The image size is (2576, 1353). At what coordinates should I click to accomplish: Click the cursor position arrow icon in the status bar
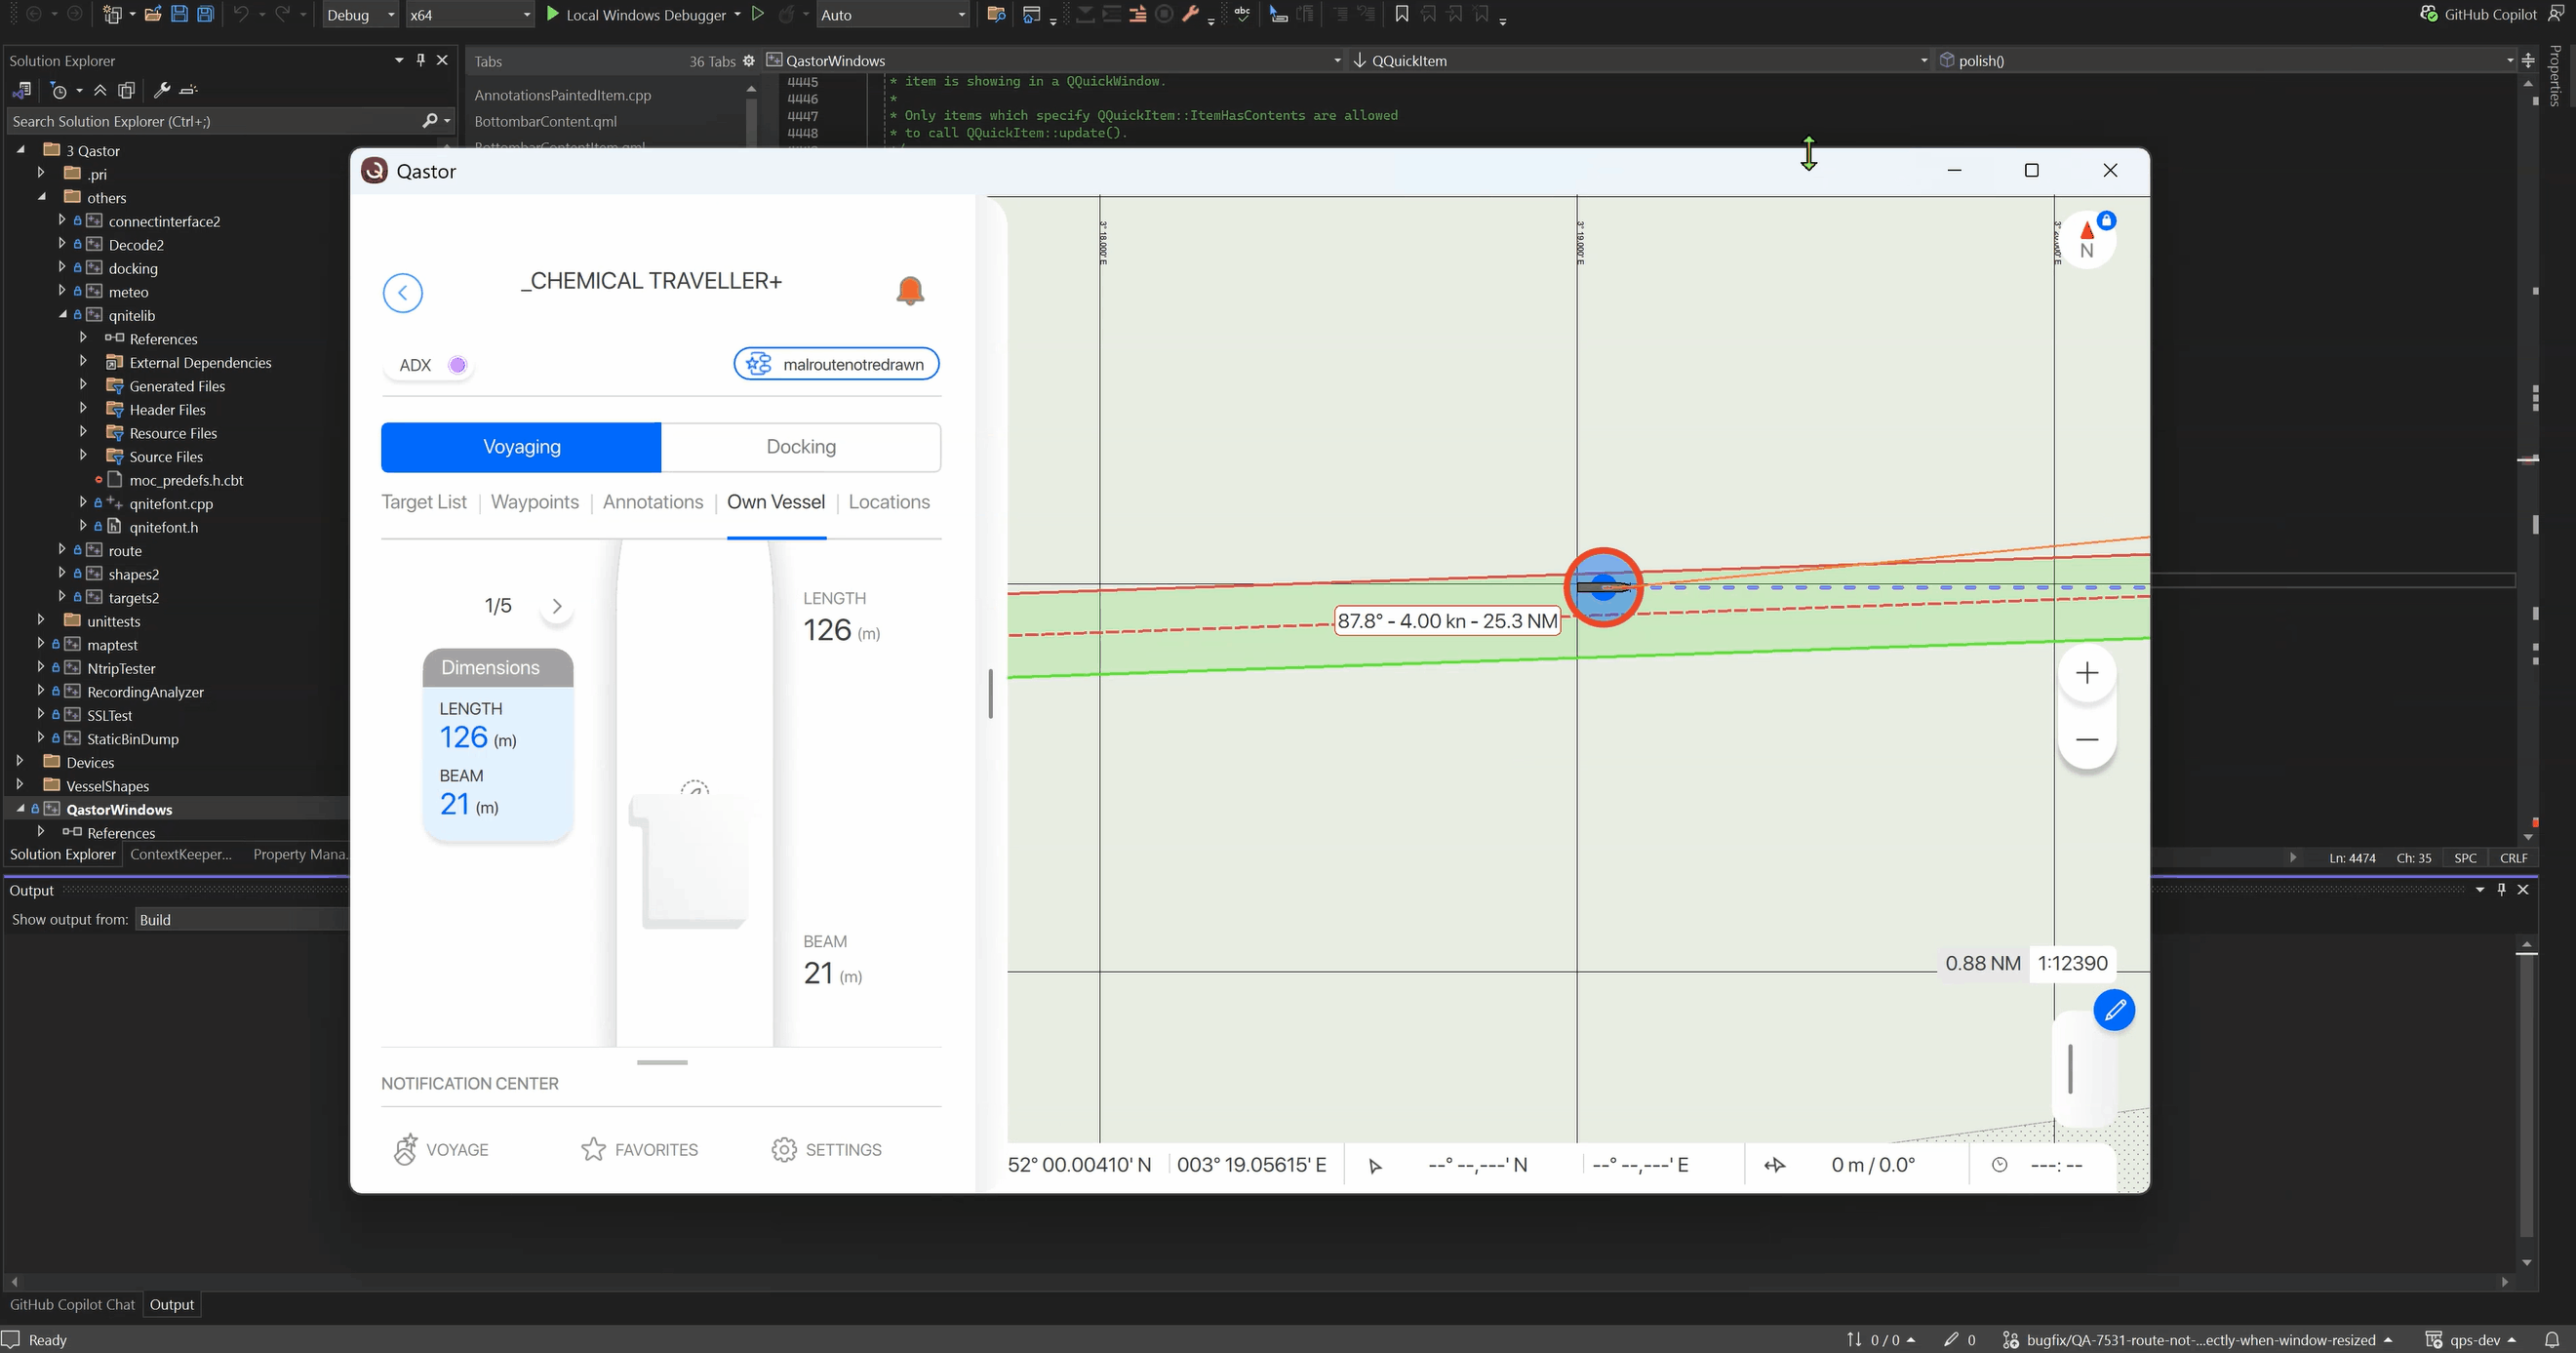pos(1375,1166)
